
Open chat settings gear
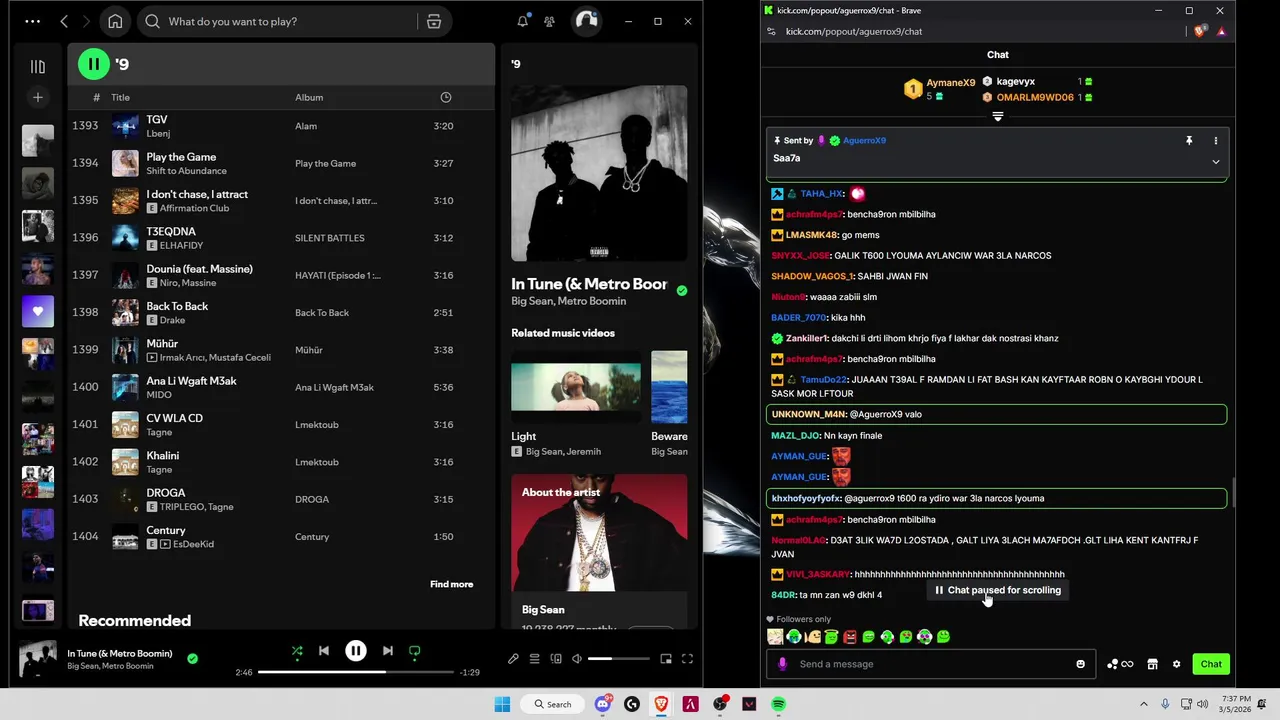1176,664
